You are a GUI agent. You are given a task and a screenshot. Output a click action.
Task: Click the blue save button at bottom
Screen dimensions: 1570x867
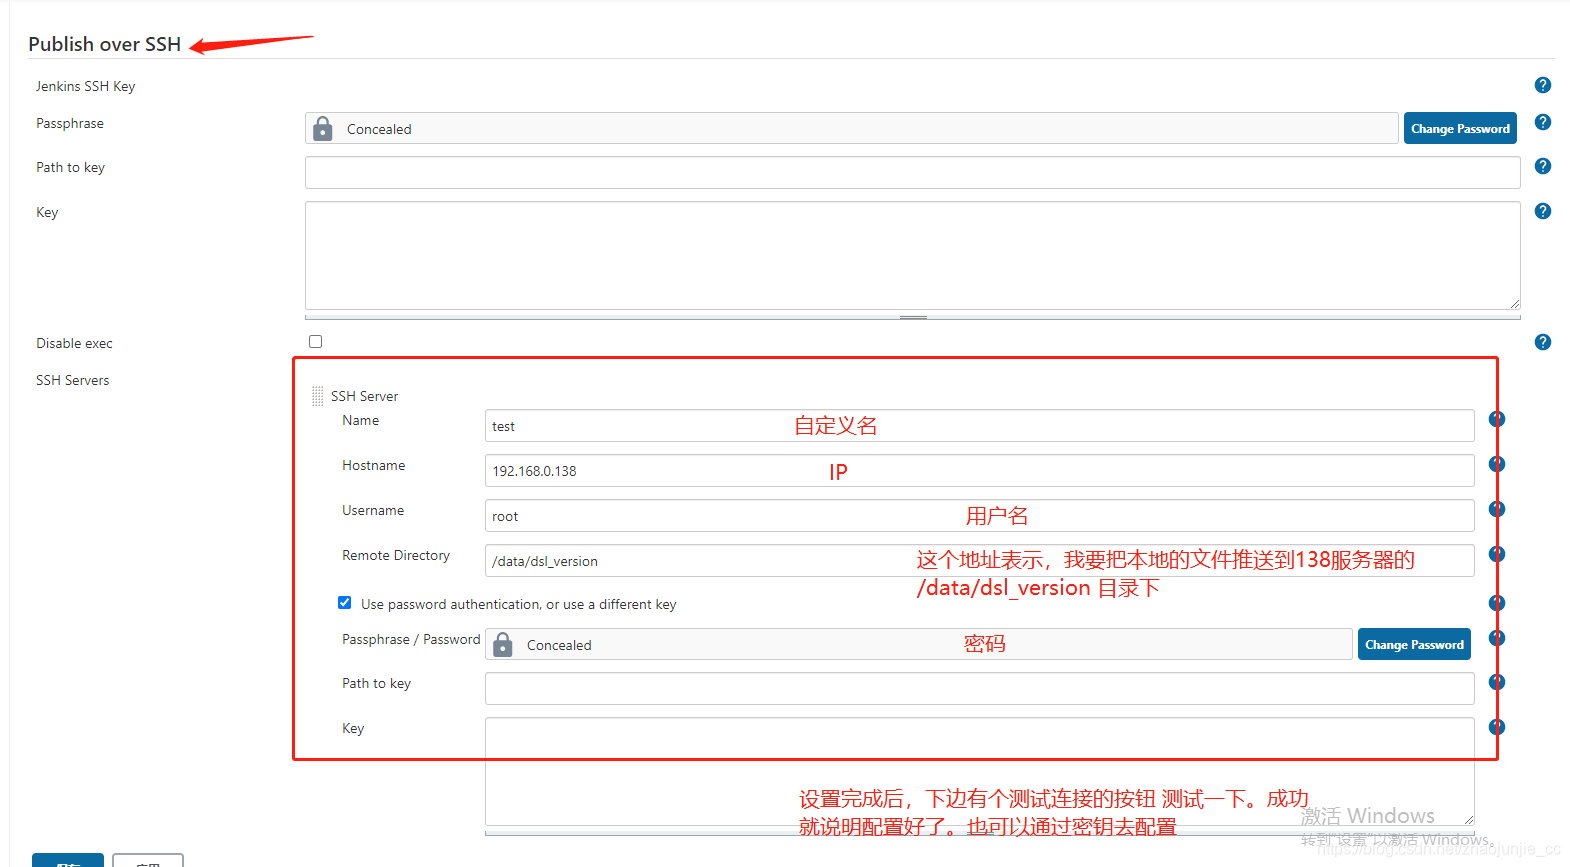click(68, 861)
